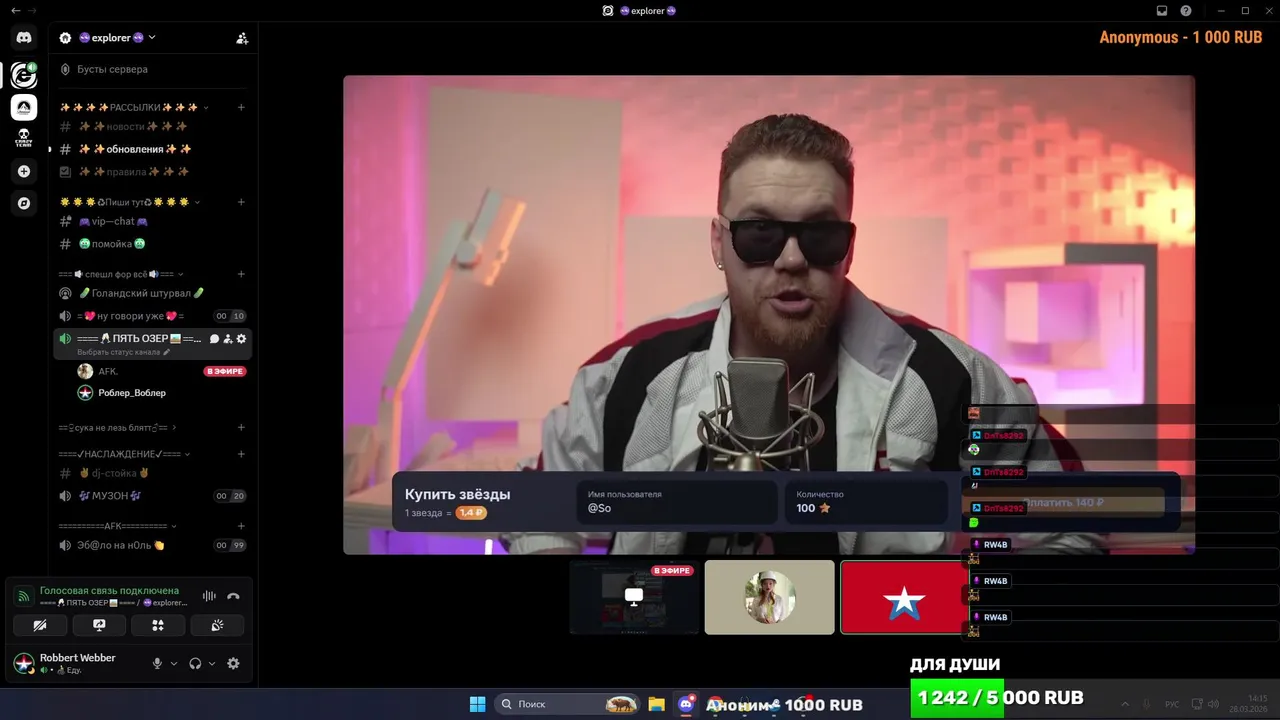
Task: Select the red star participant tile
Action: pos(903,597)
